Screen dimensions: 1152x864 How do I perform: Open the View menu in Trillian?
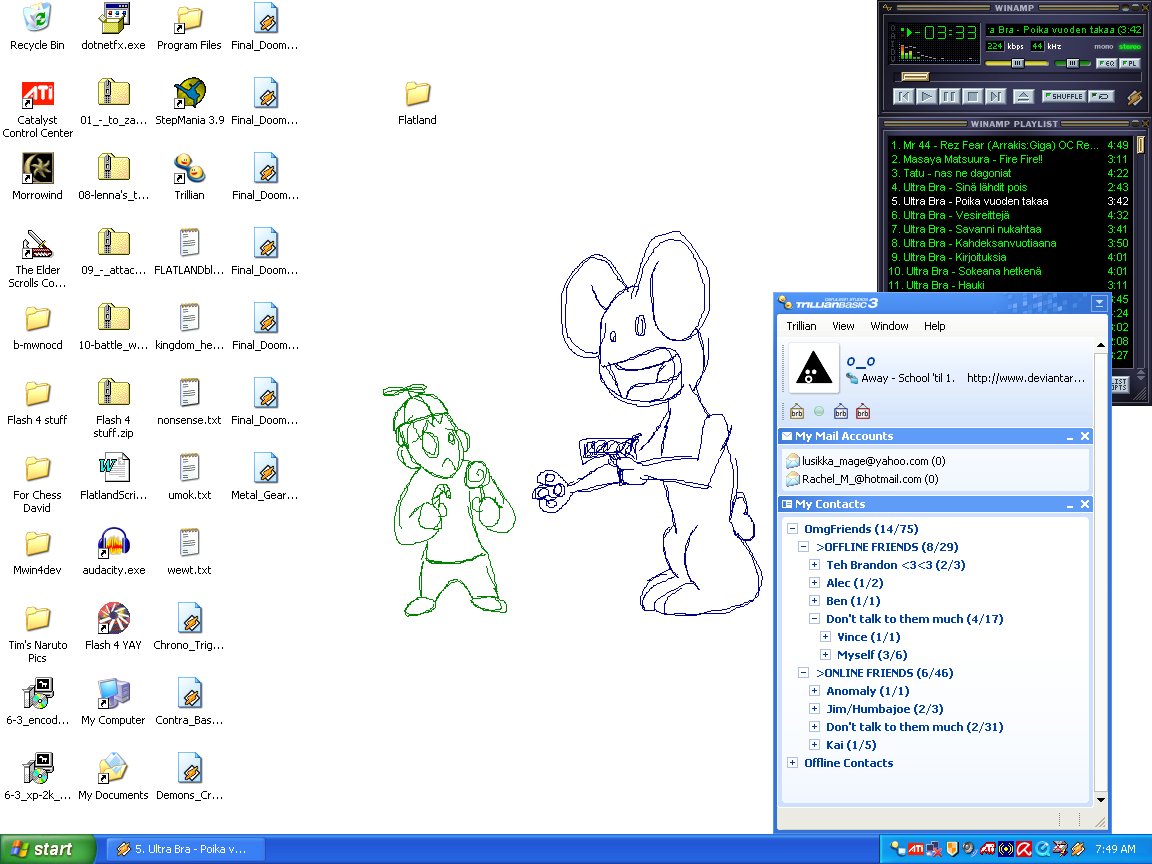pyautogui.click(x=843, y=326)
